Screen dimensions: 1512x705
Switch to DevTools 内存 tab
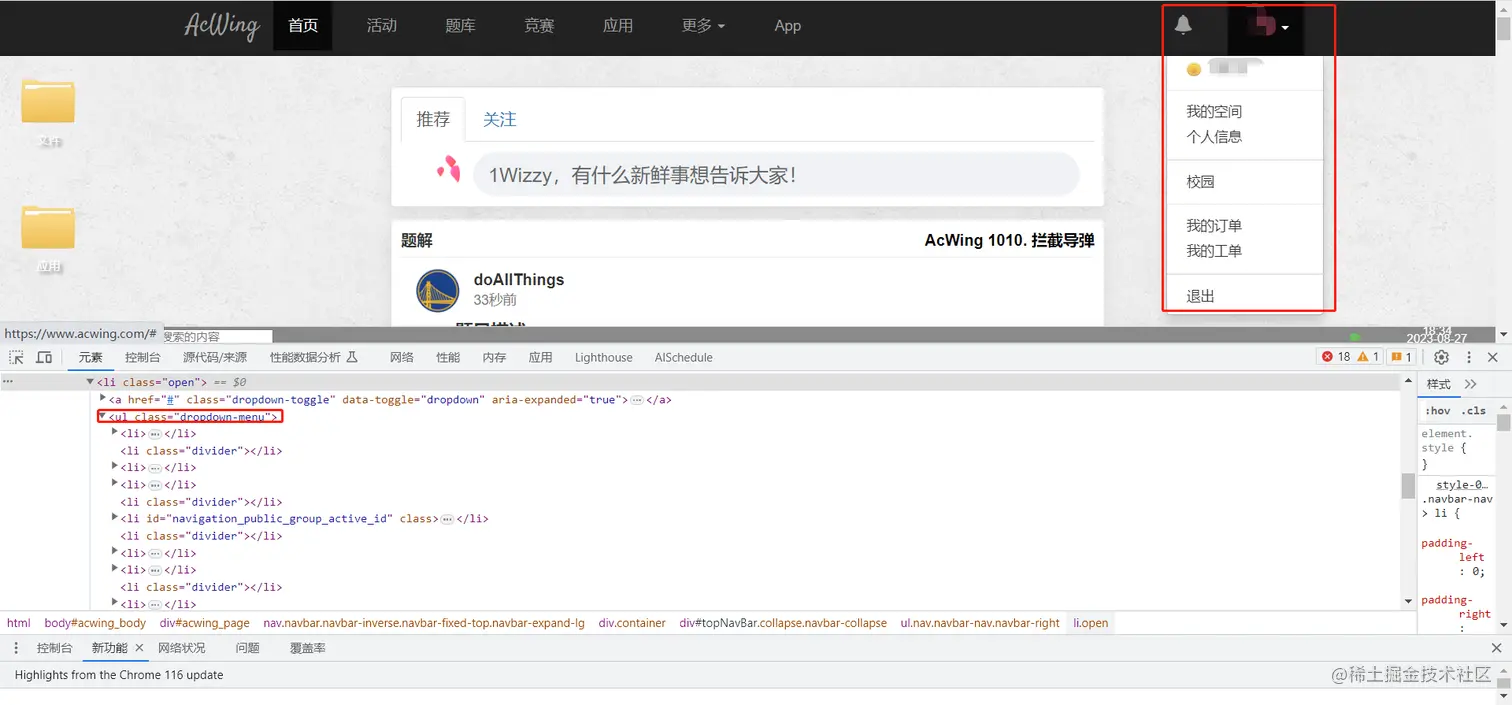(x=494, y=357)
